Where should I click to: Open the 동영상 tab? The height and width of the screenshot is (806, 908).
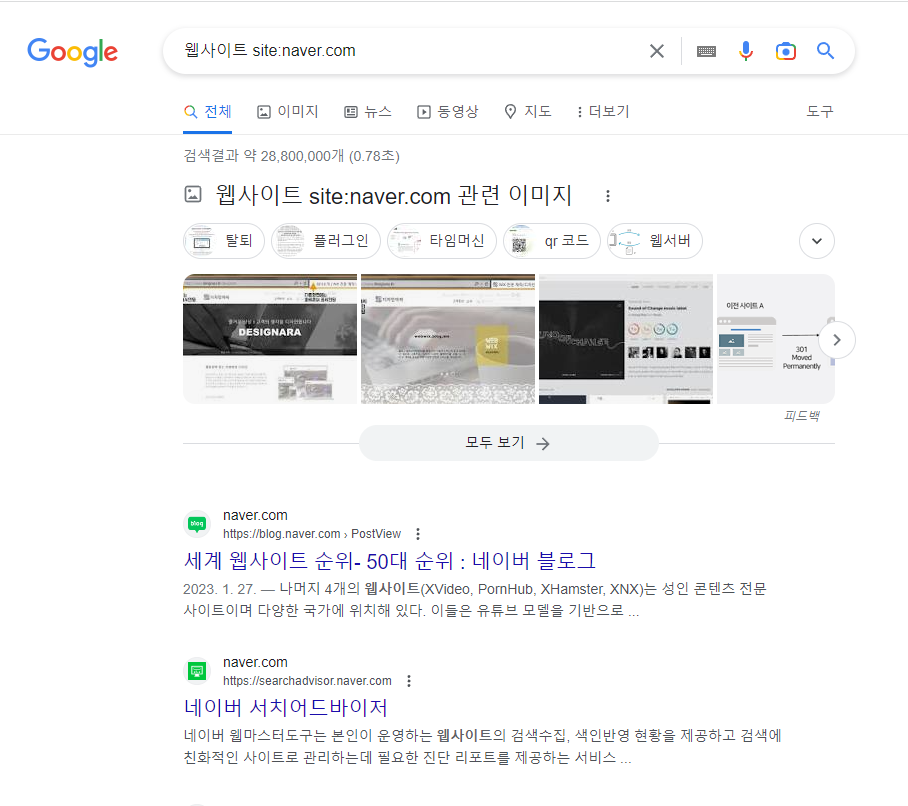447,112
